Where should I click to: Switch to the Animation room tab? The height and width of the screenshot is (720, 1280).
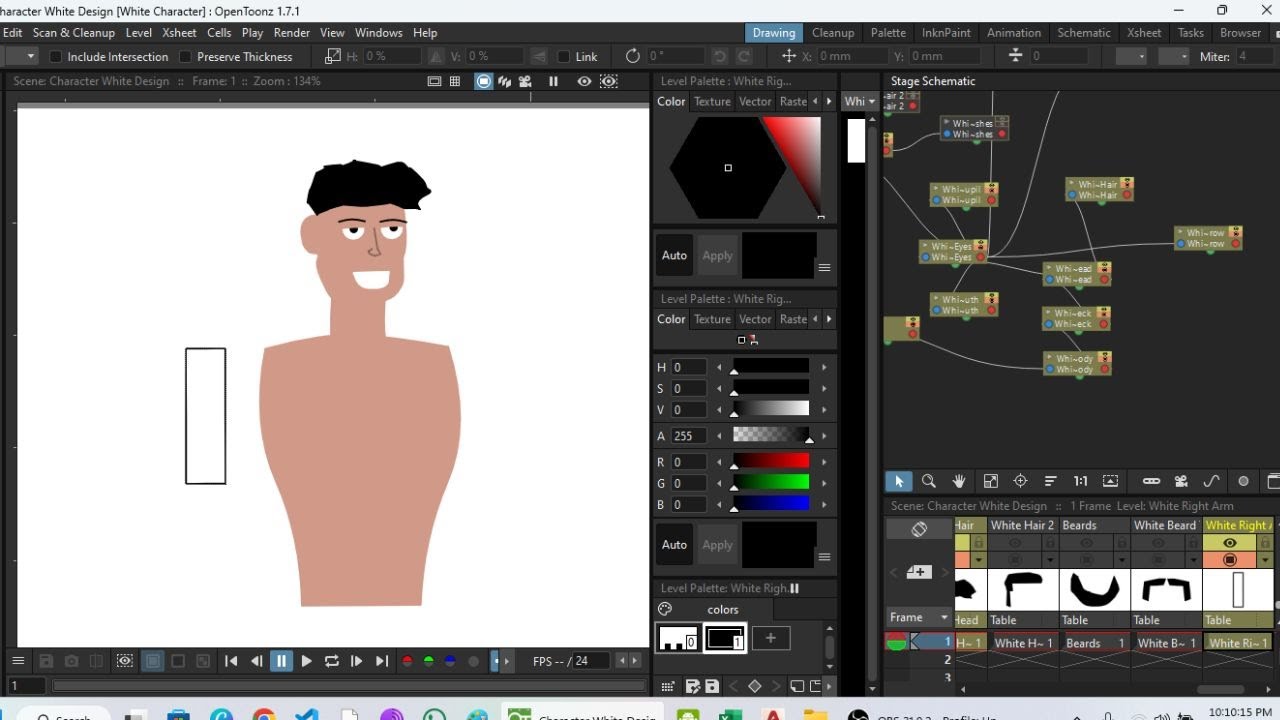(1014, 33)
